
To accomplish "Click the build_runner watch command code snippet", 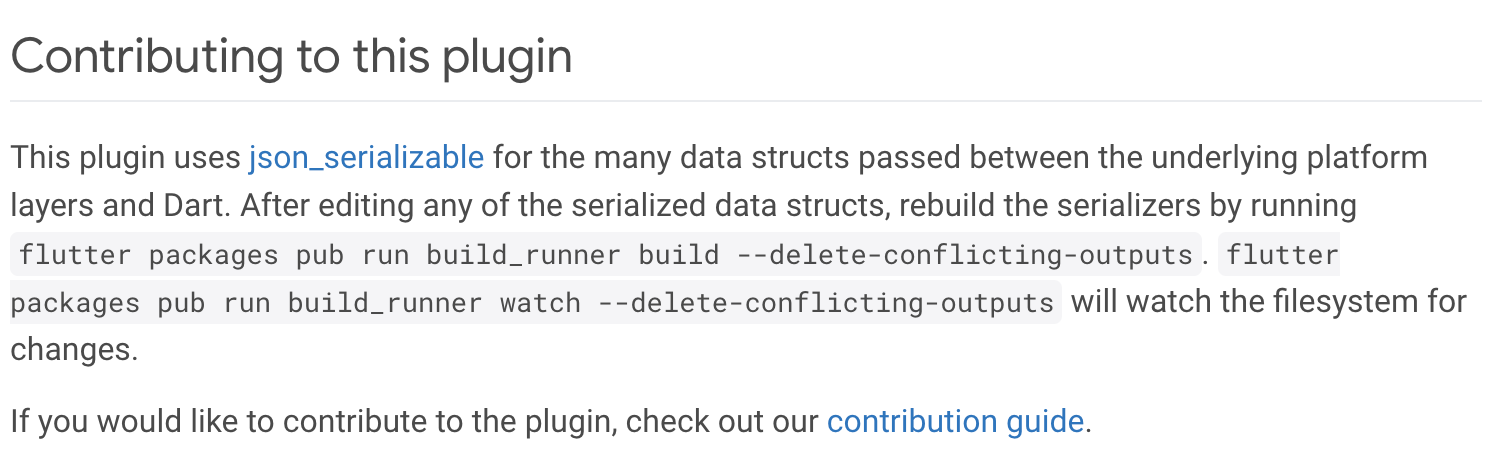I will click(534, 302).
